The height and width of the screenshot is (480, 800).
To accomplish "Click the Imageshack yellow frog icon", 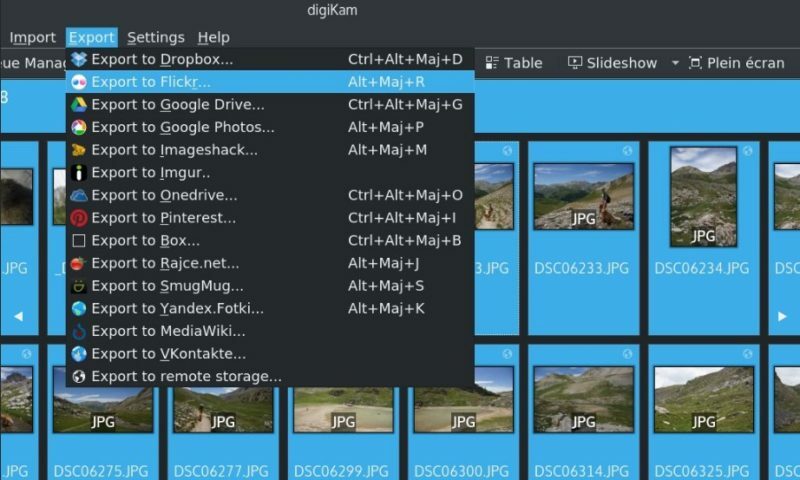I will click(79, 150).
